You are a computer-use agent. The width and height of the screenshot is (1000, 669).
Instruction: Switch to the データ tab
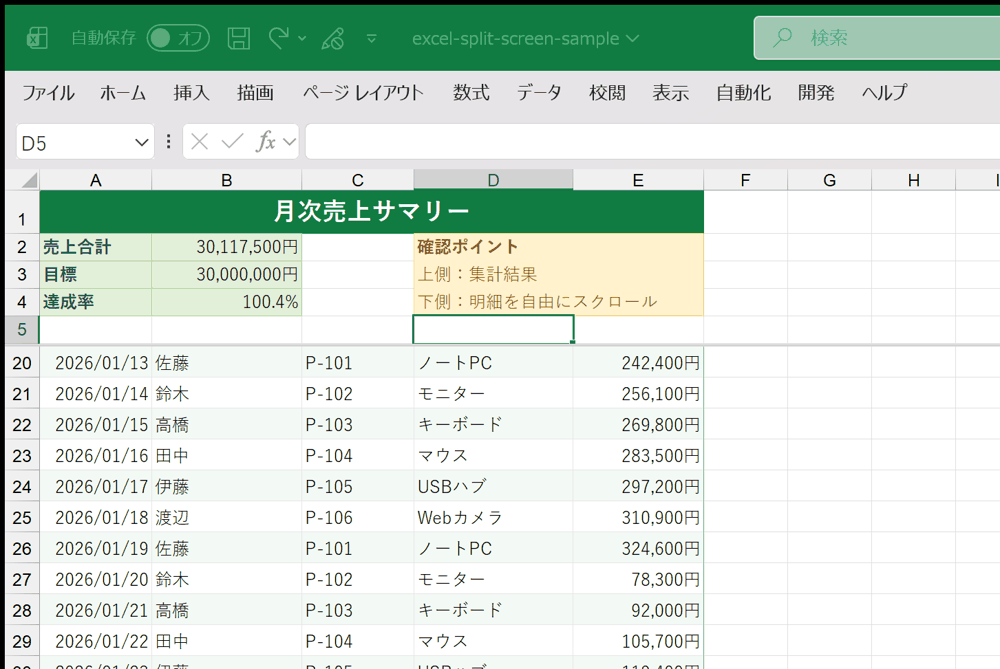(x=539, y=93)
